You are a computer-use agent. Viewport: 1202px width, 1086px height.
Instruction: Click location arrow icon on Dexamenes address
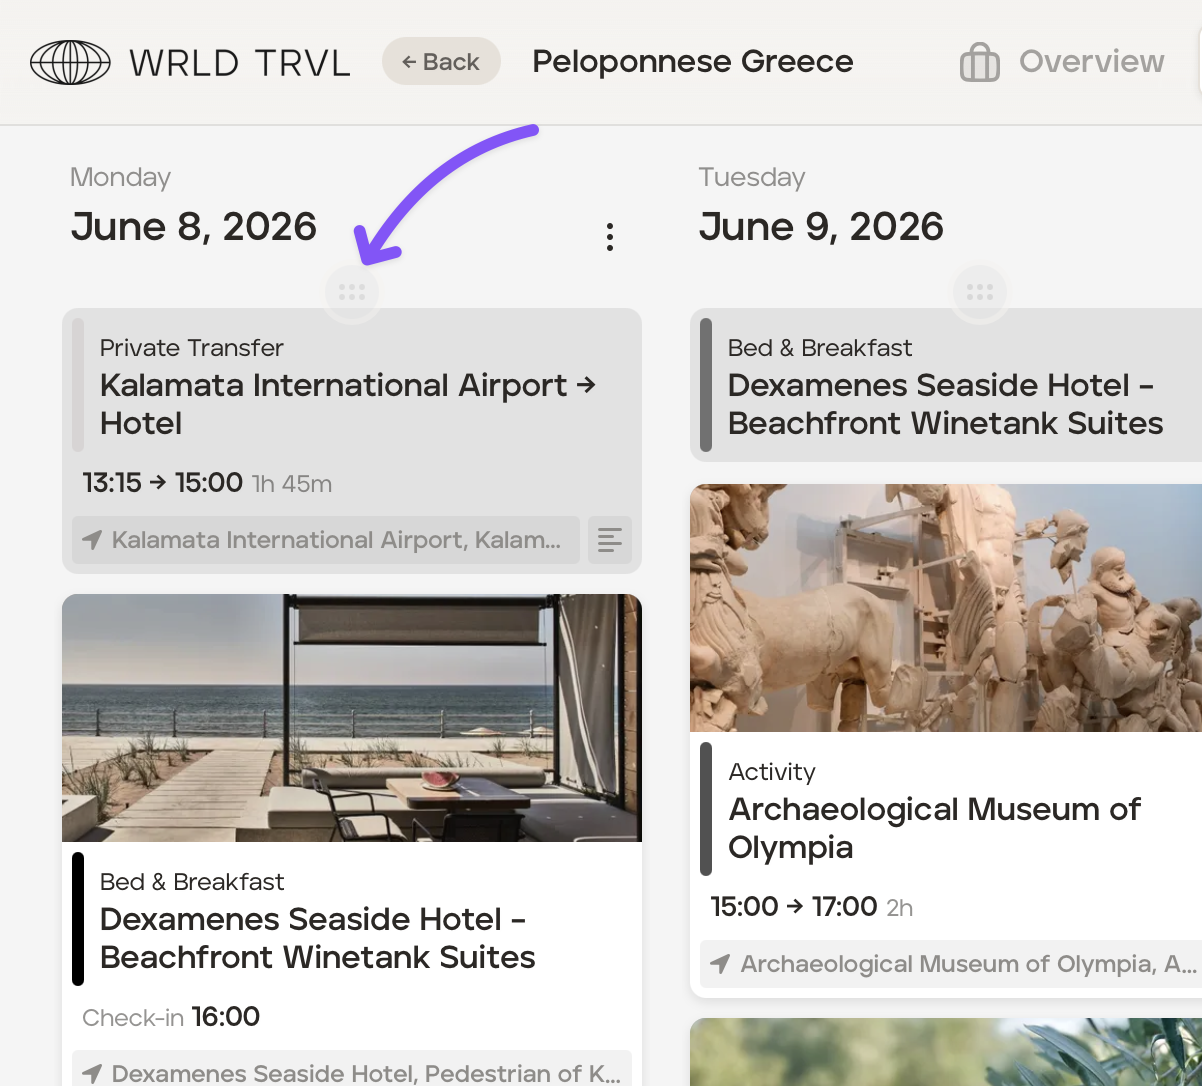coord(92,1073)
